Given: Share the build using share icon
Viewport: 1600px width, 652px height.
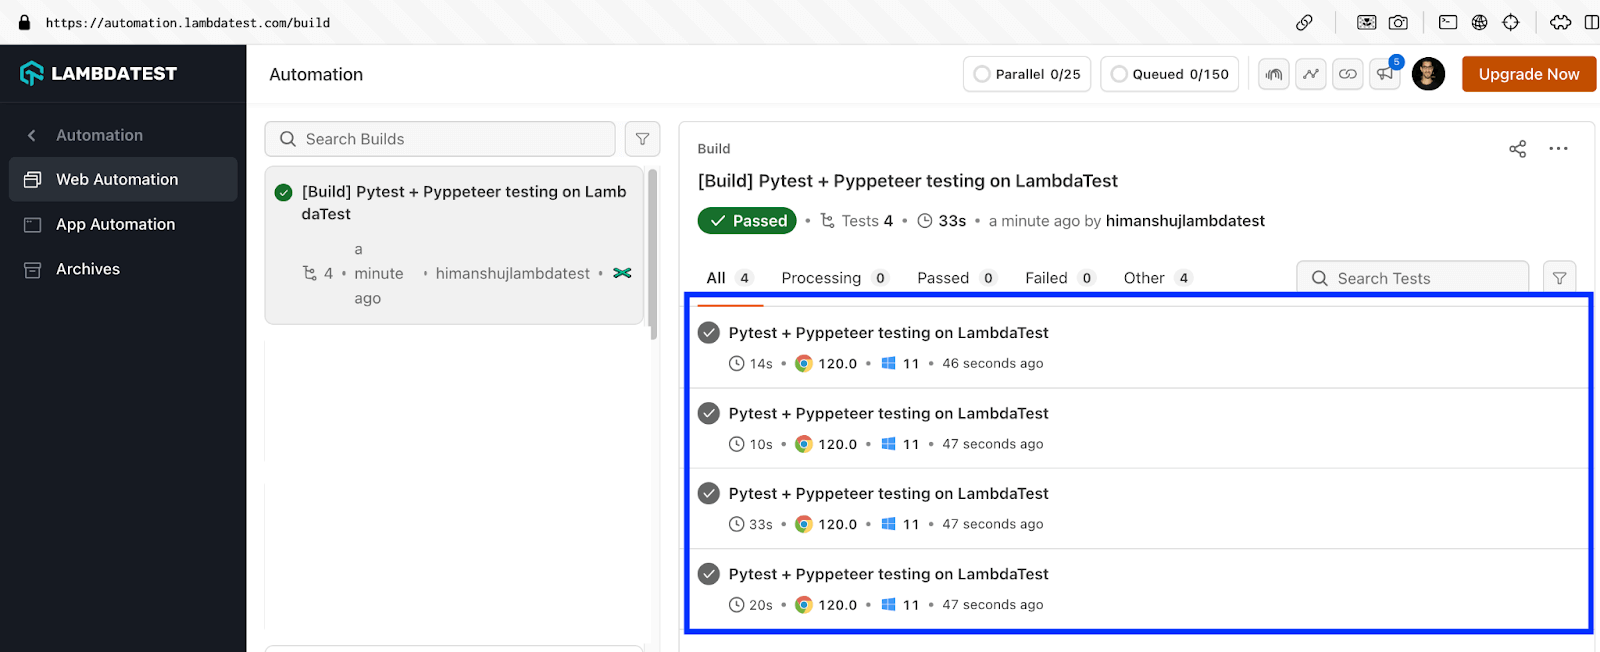Looking at the screenshot, I should [1517, 149].
